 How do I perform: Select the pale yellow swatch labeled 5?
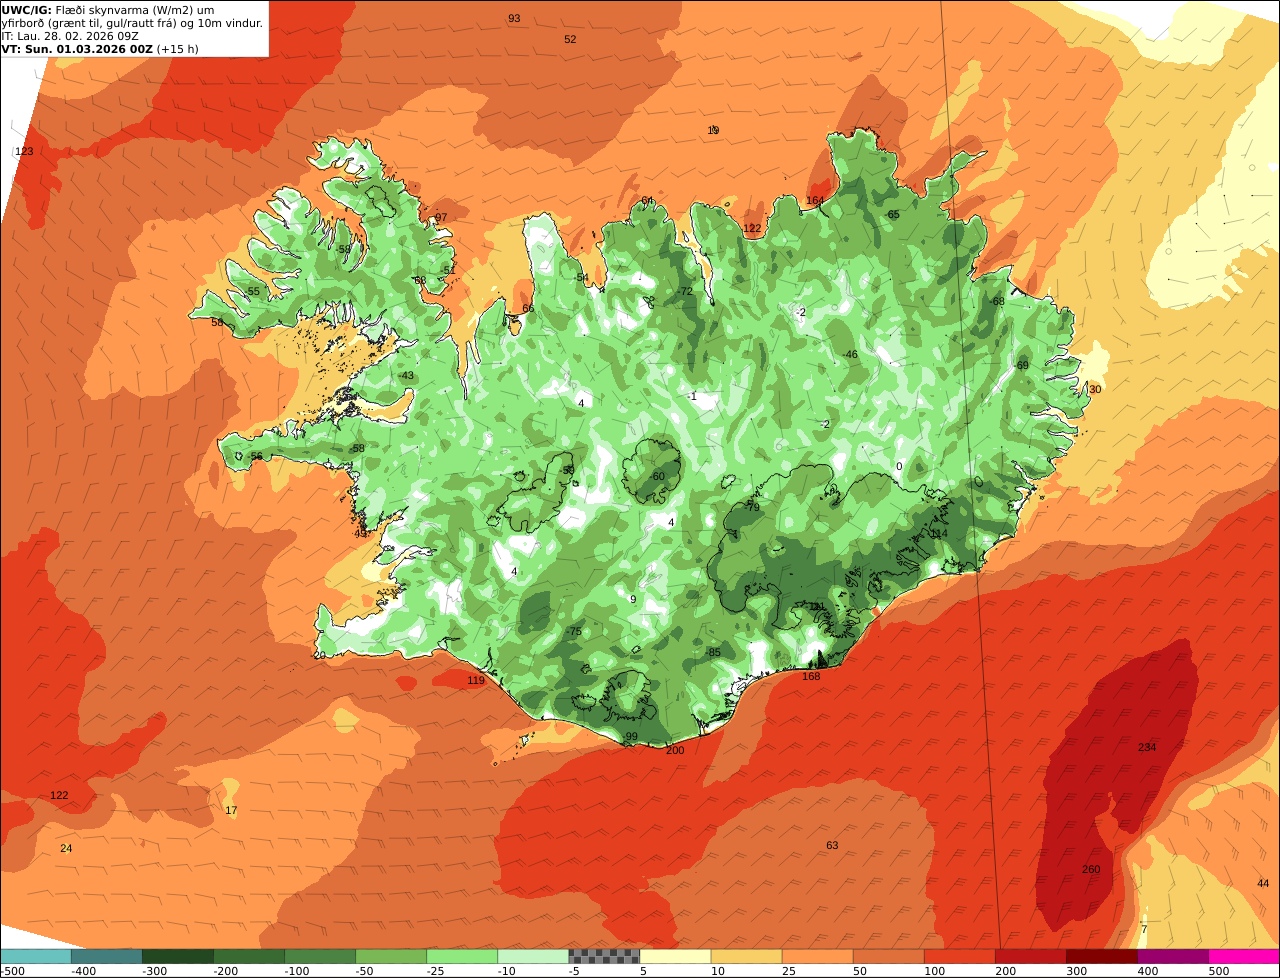coord(675,956)
